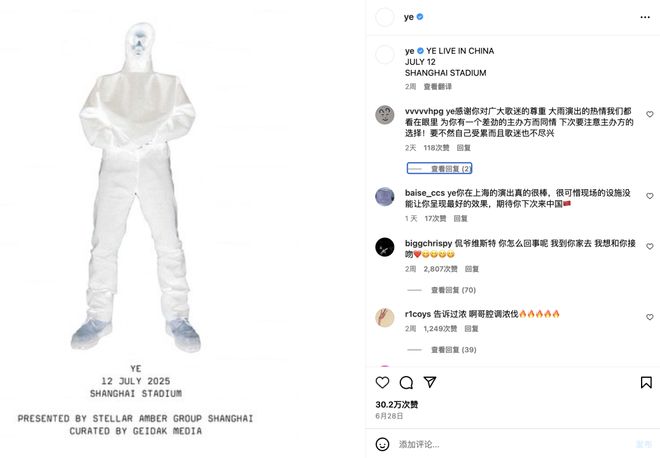
Task: Save post with the bookmark icon
Action: point(646,382)
